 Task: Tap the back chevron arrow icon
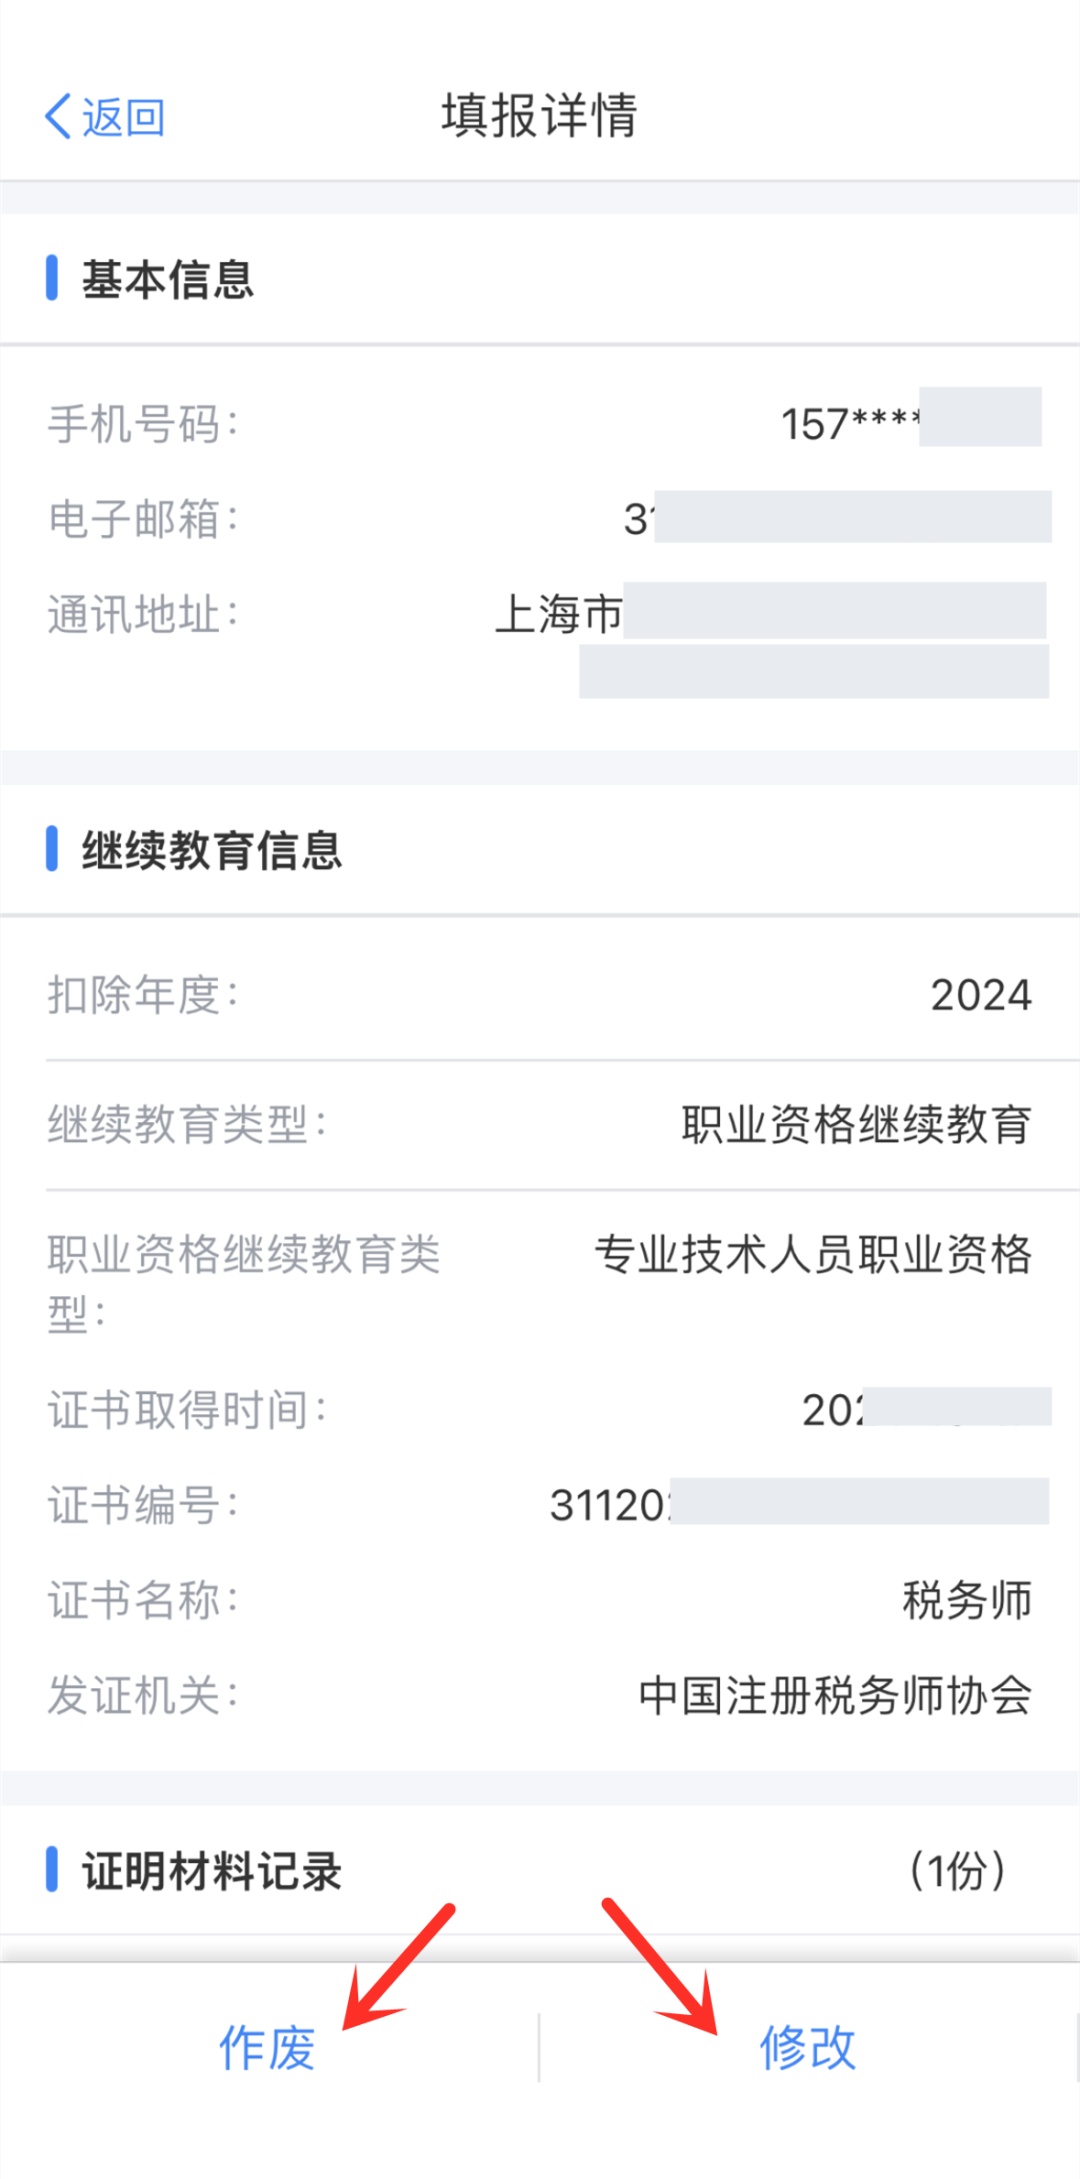[x=58, y=117]
